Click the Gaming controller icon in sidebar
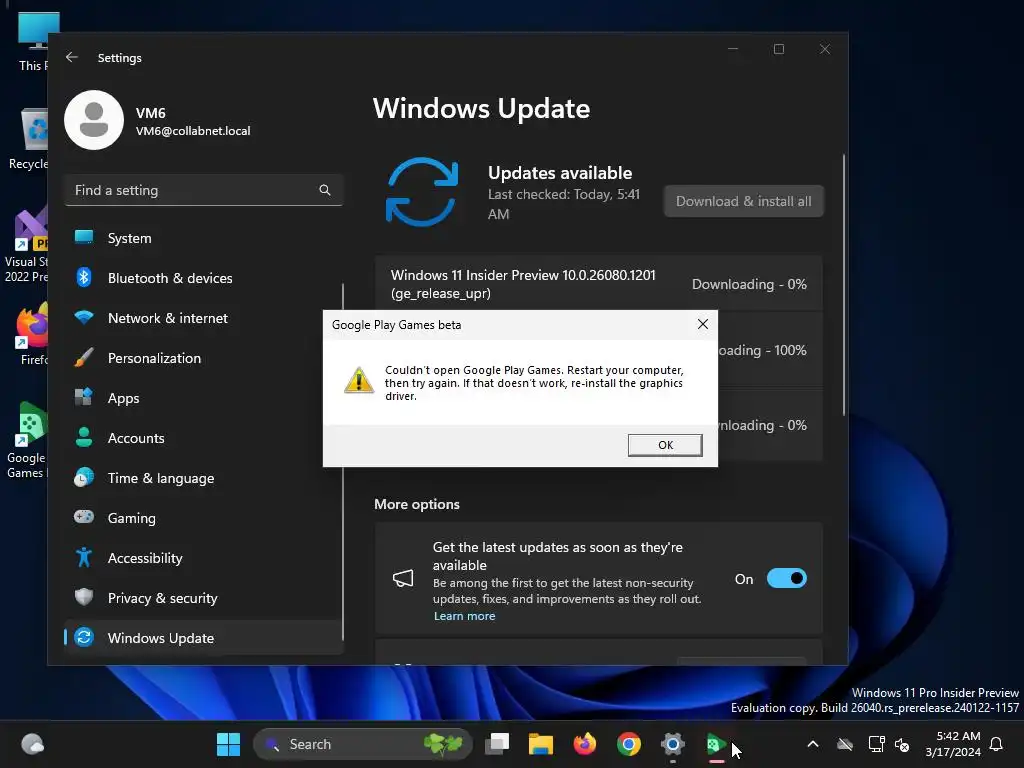Viewport: 1024px width, 768px height. [84, 517]
